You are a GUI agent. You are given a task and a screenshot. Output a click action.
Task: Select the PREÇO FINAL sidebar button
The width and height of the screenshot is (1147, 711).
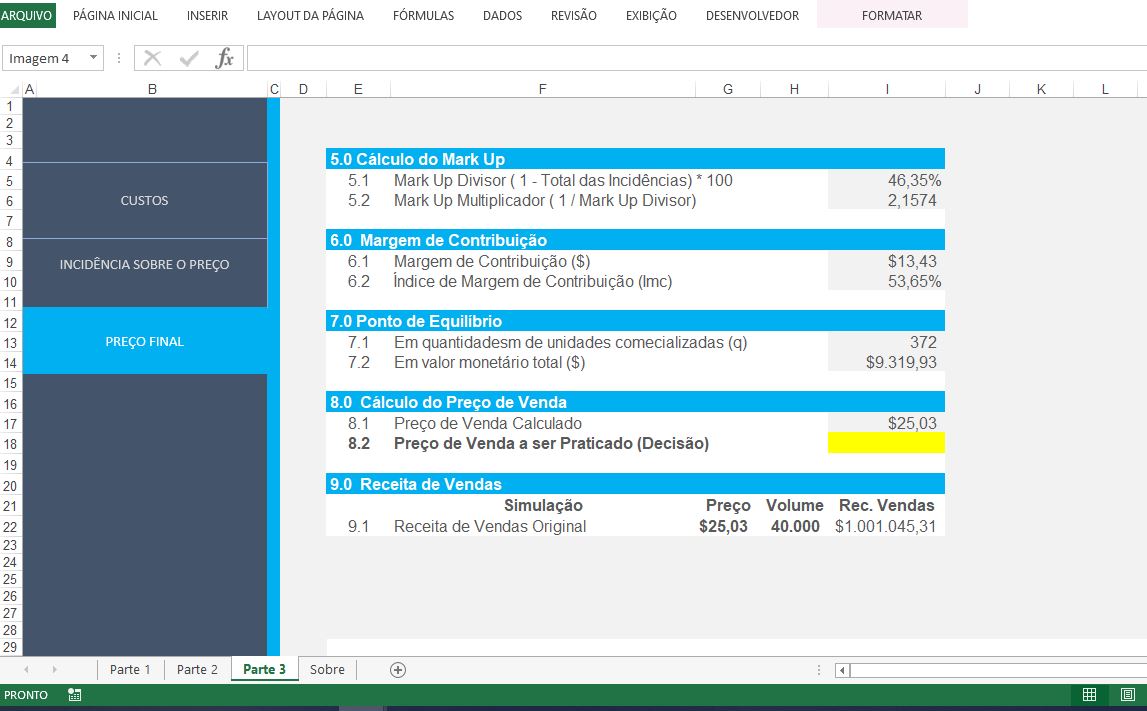144,341
